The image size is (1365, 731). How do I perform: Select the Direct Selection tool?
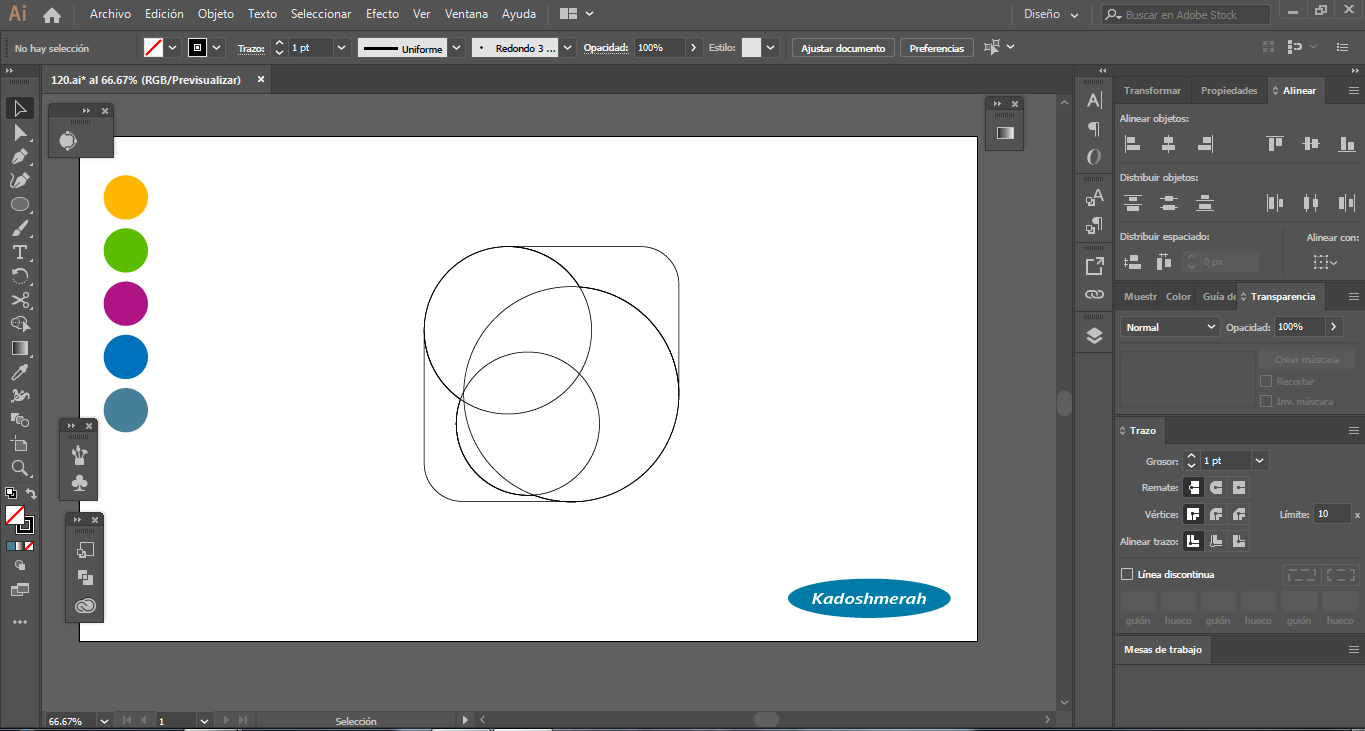19,132
